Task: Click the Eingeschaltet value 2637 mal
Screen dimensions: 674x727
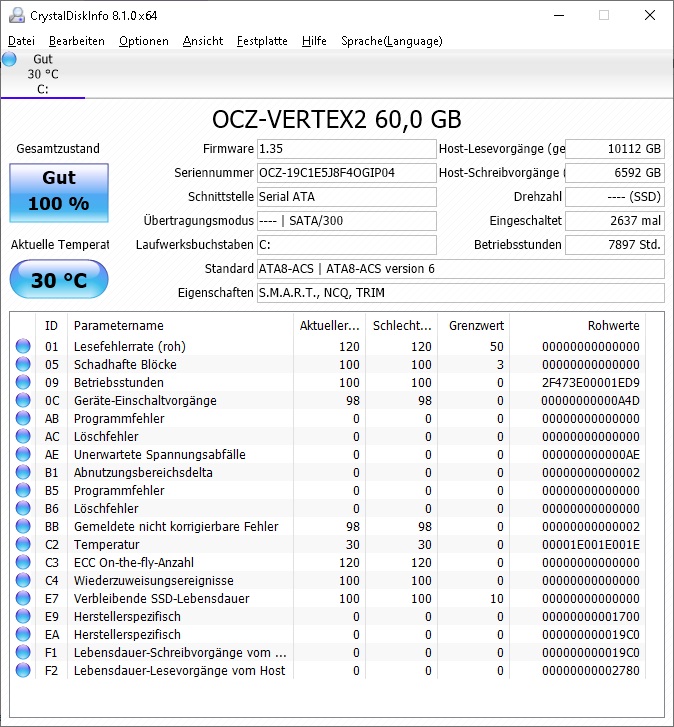Action: point(615,221)
